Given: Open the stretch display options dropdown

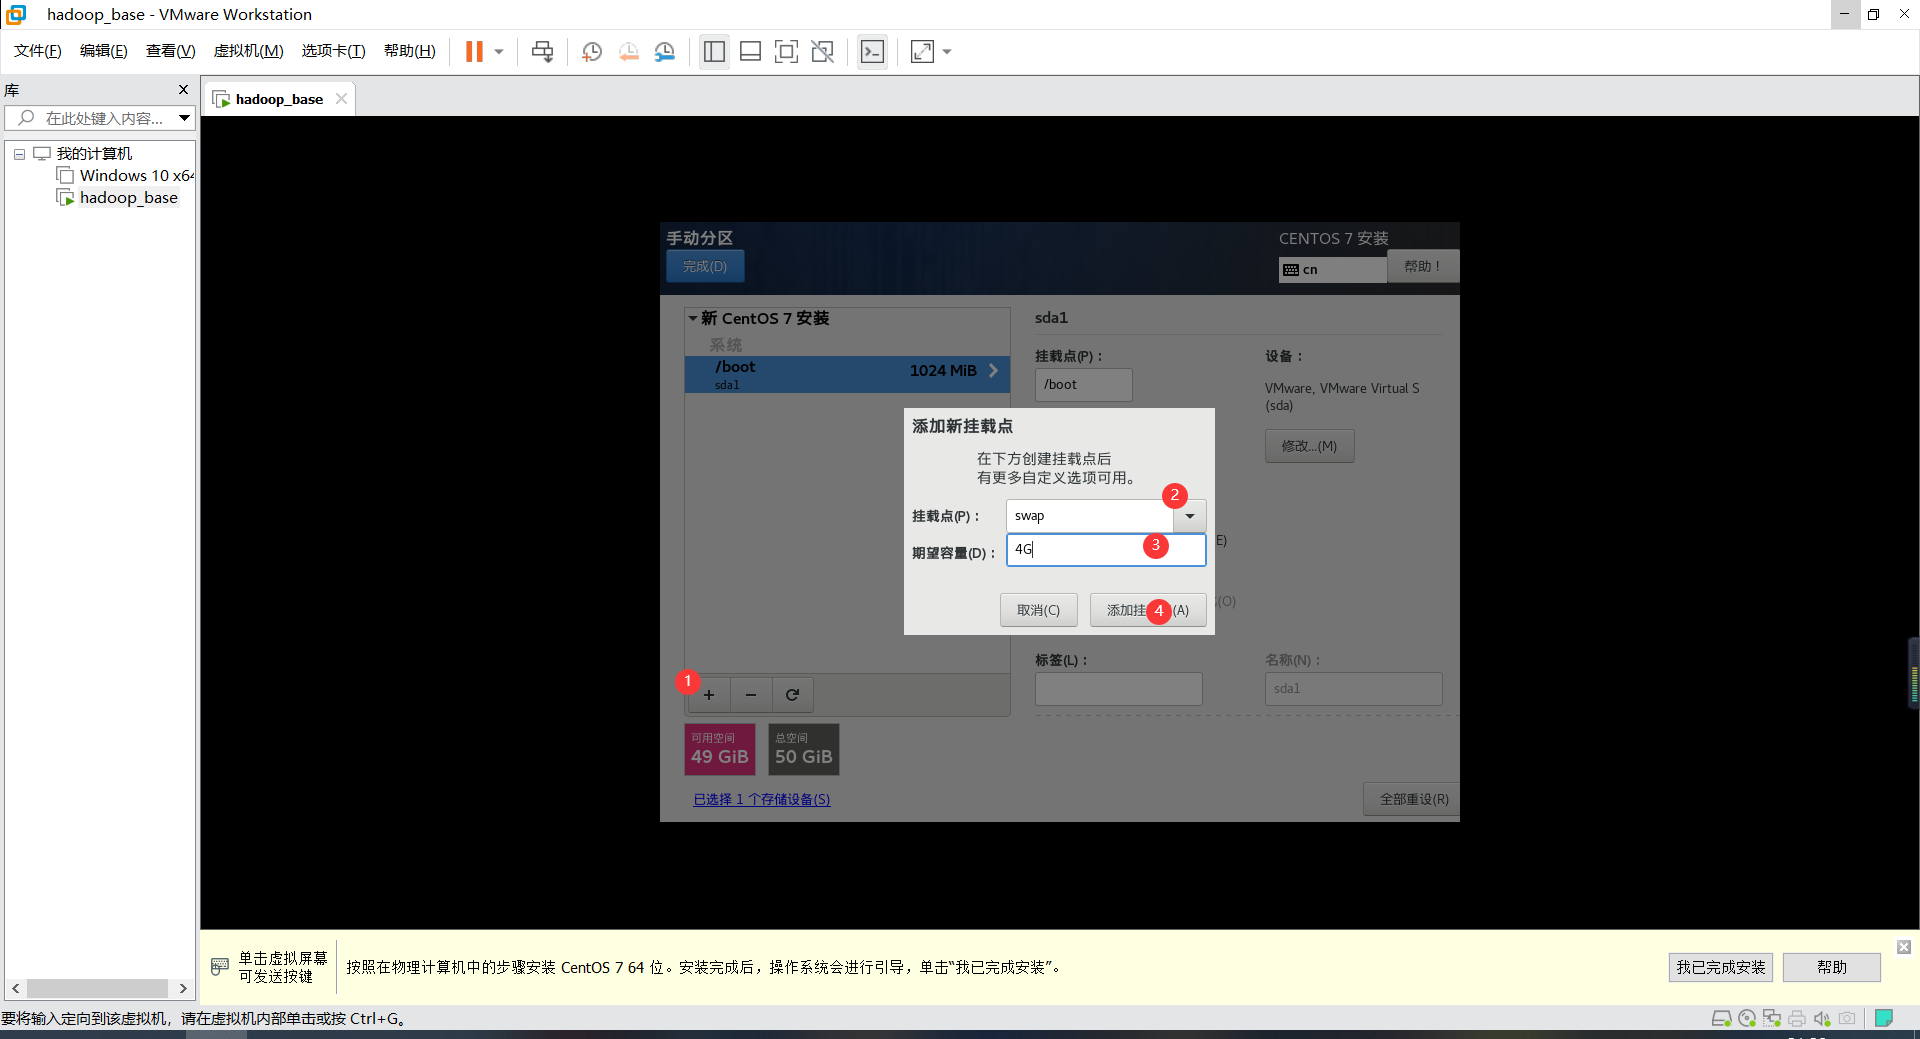Looking at the screenshot, I should [x=947, y=52].
